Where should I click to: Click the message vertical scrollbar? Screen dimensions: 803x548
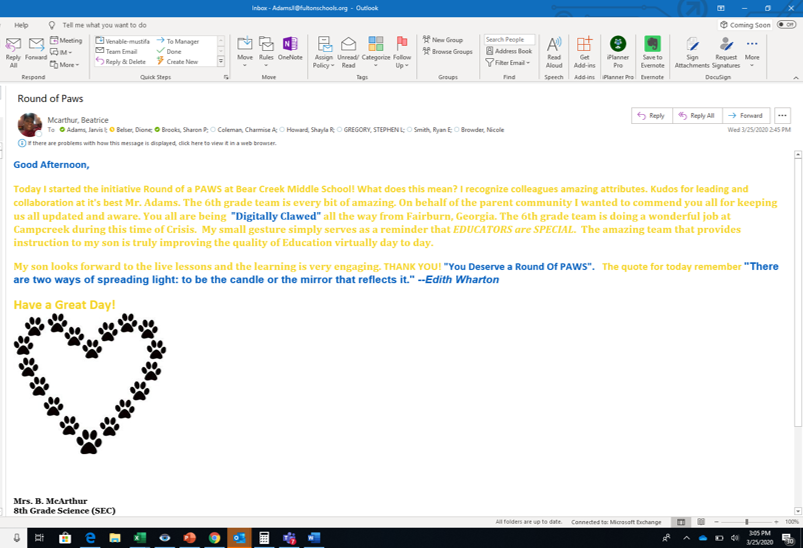[x=797, y=292]
